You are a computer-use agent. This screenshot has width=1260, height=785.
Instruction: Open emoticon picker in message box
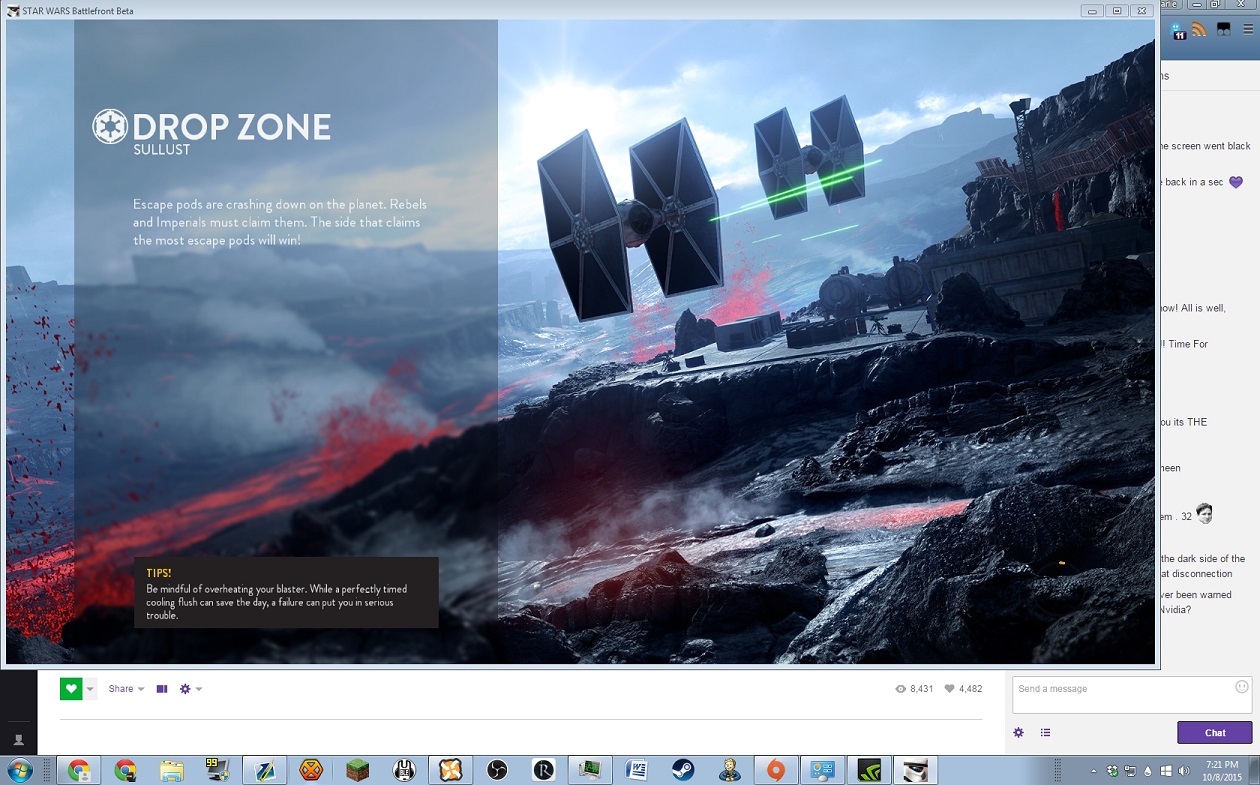pyautogui.click(x=1241, y=687)
